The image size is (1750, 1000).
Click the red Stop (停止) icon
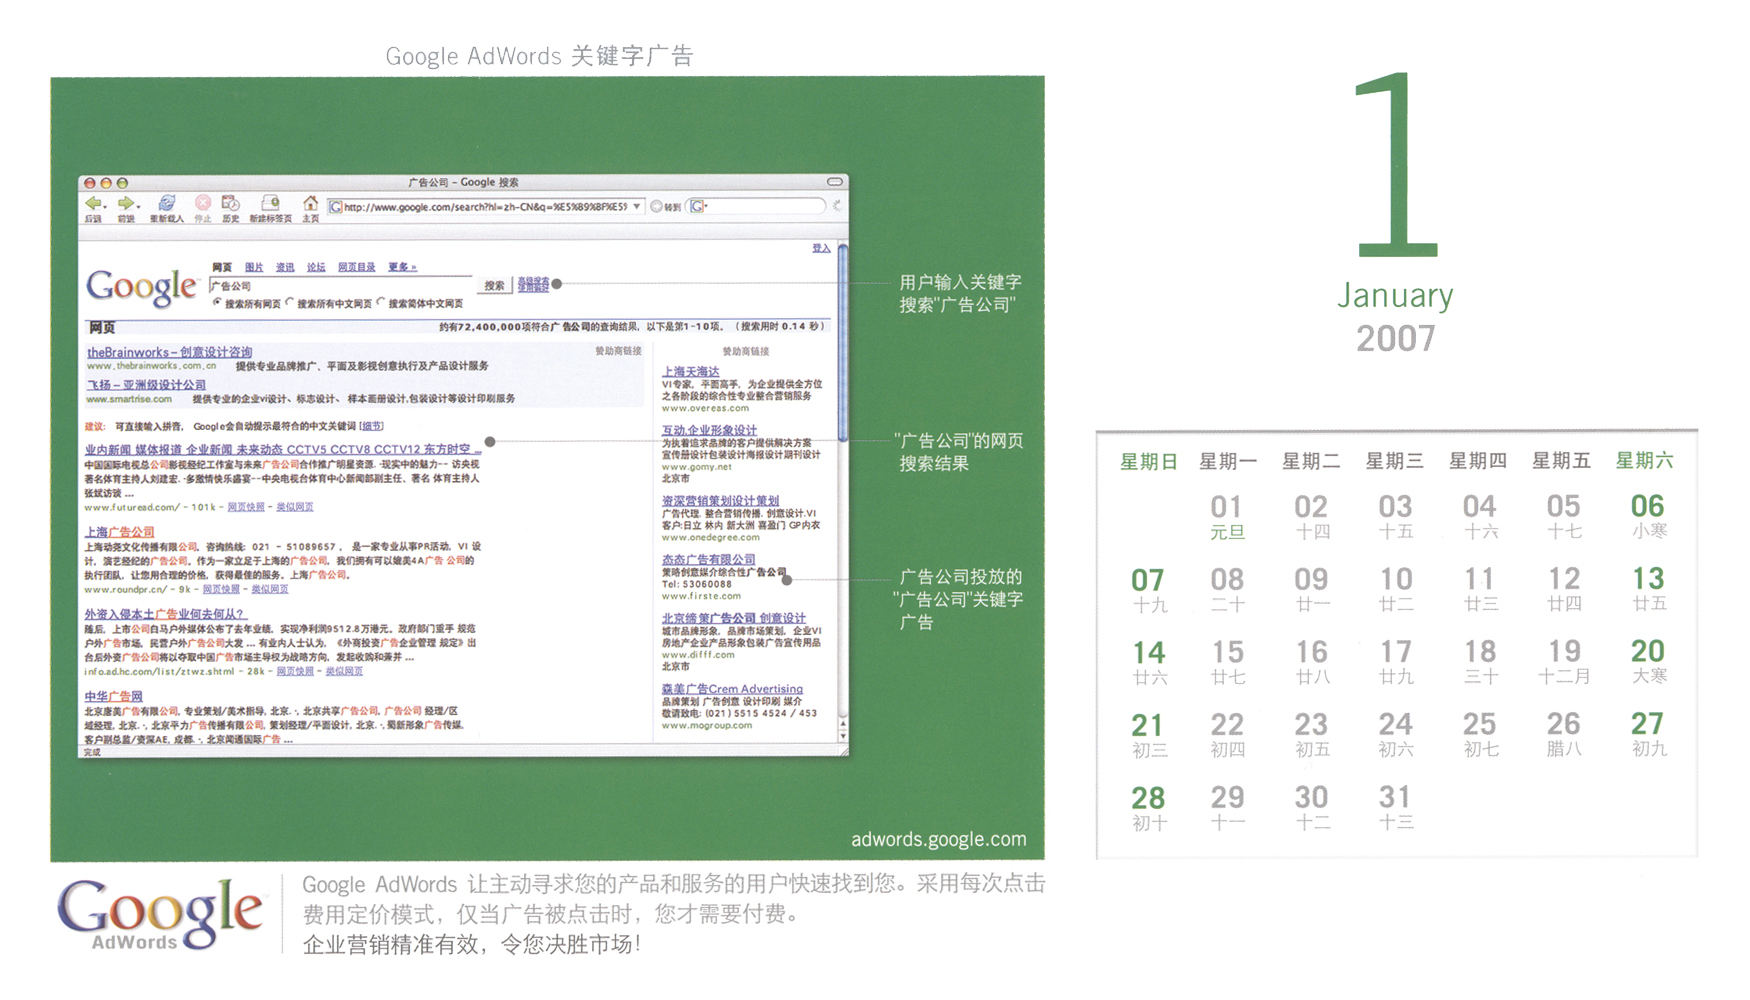click(203, 204)
